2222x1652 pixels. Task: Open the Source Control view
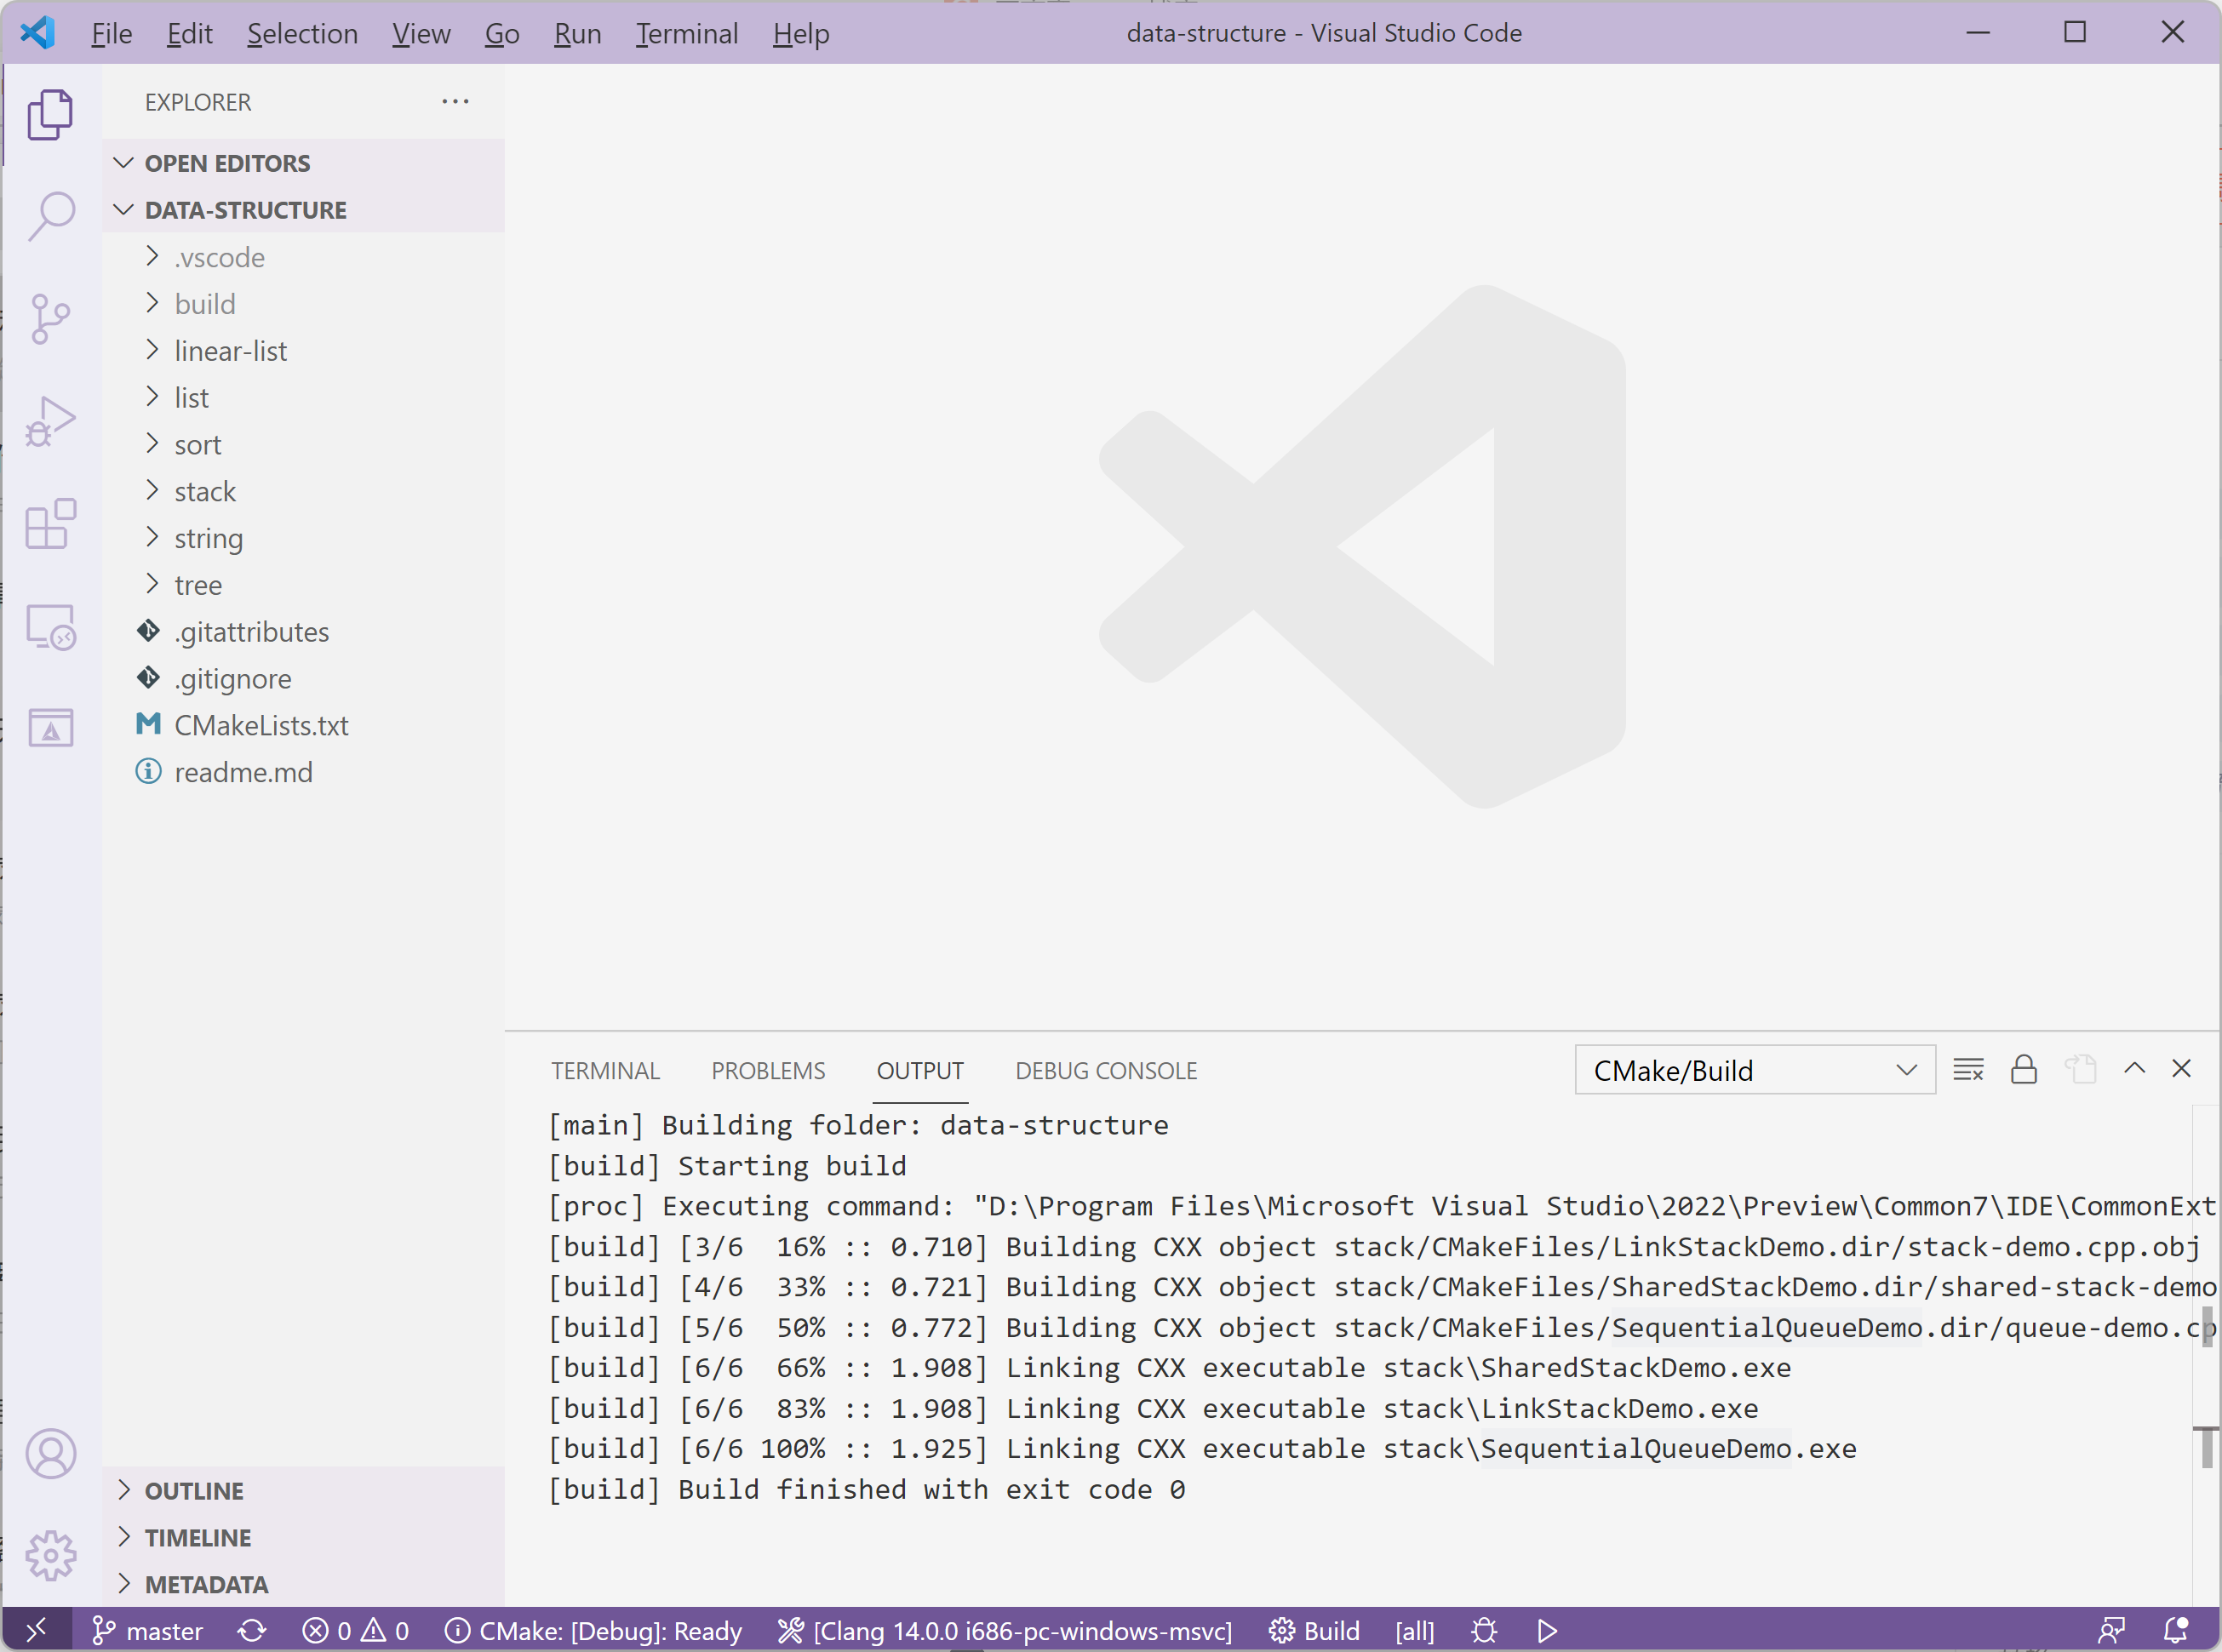51,319
